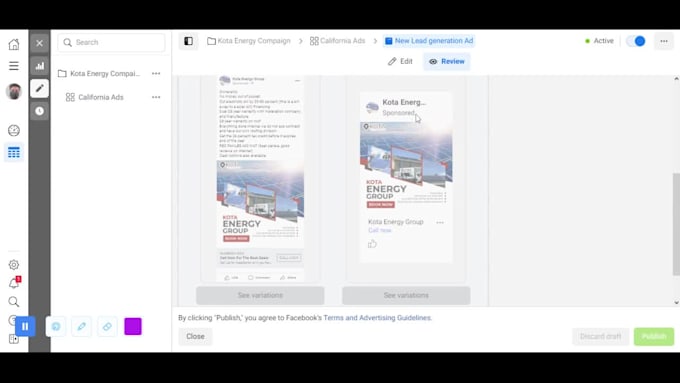Click the scroll up arrow
The height and width of the screenshot is (383, 680).
tap(676, 79)
